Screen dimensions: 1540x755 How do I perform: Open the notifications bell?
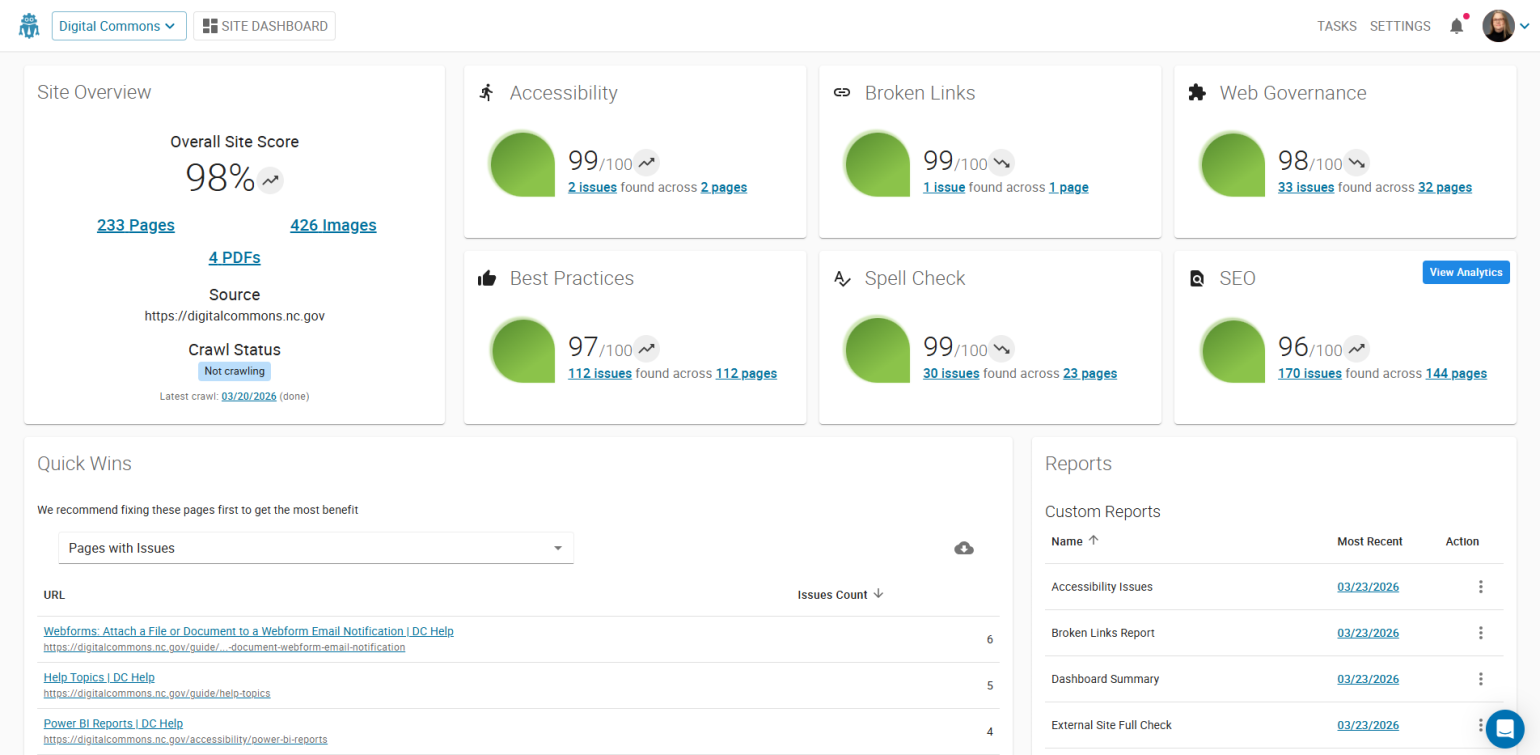coord(1457,26)
